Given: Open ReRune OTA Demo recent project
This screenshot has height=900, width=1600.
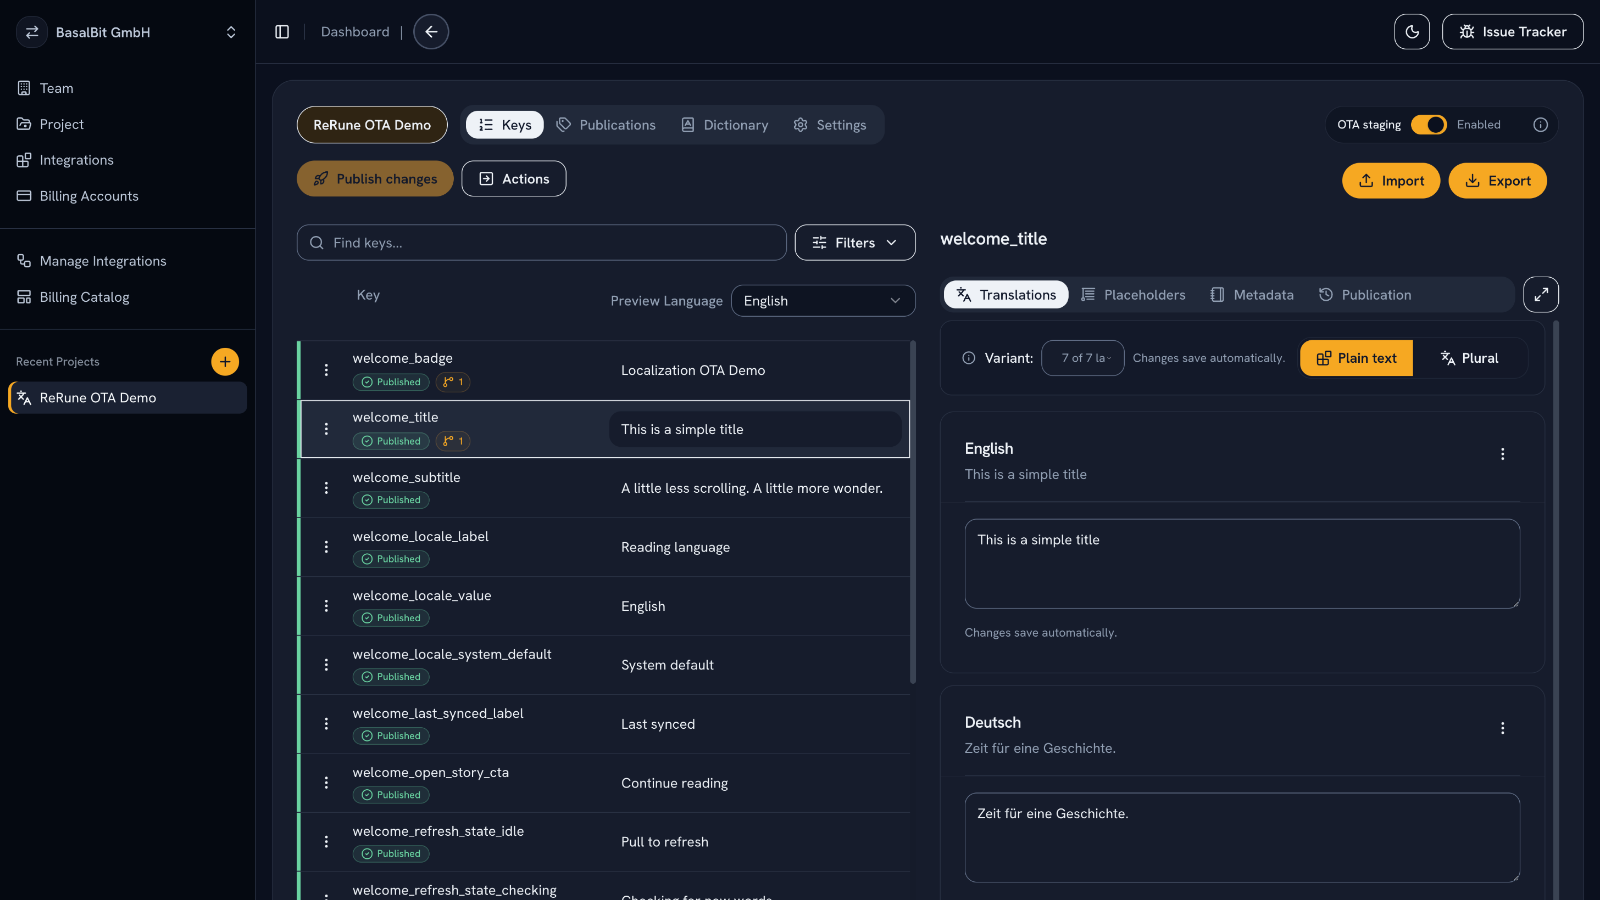Looking at the screenshot, I should (127, 398).
